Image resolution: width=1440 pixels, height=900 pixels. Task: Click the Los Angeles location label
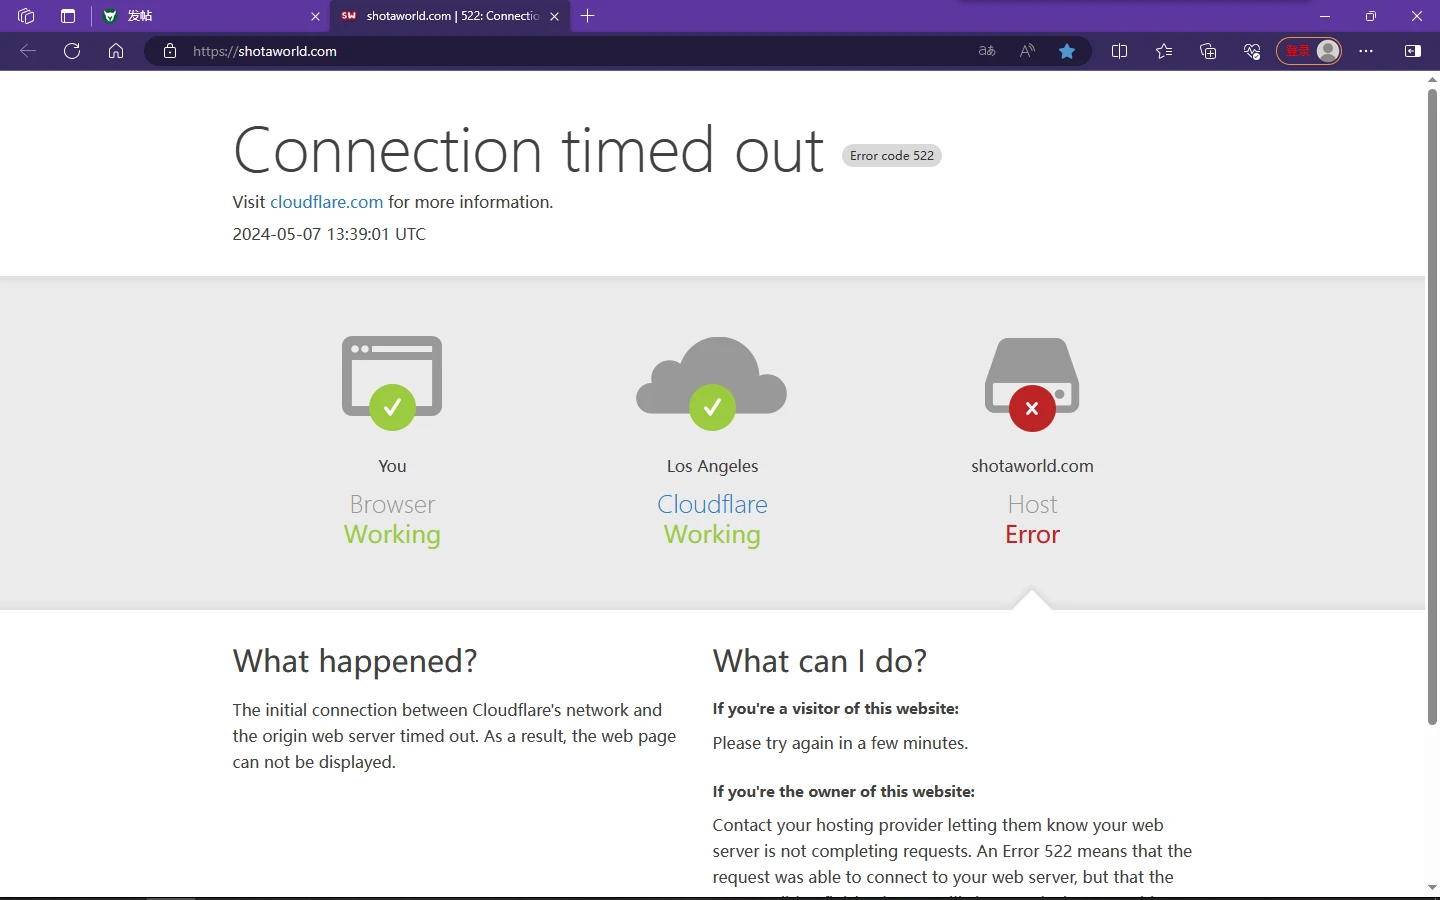(x=712, y=466)
